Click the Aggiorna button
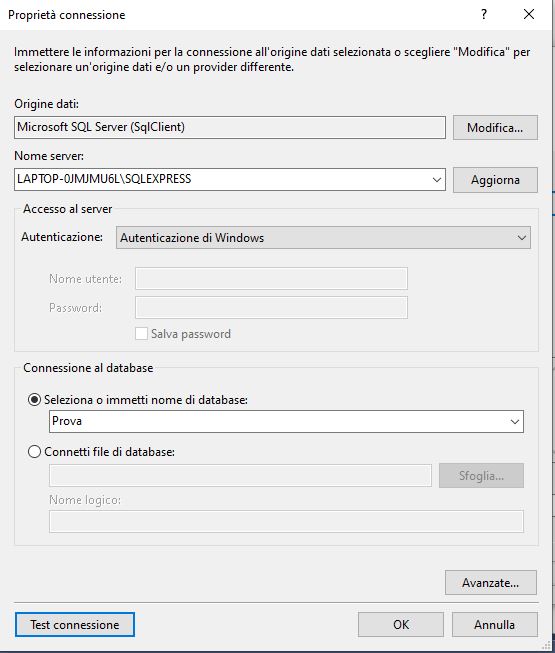This screenshot has width=555, height=653. 495,180
